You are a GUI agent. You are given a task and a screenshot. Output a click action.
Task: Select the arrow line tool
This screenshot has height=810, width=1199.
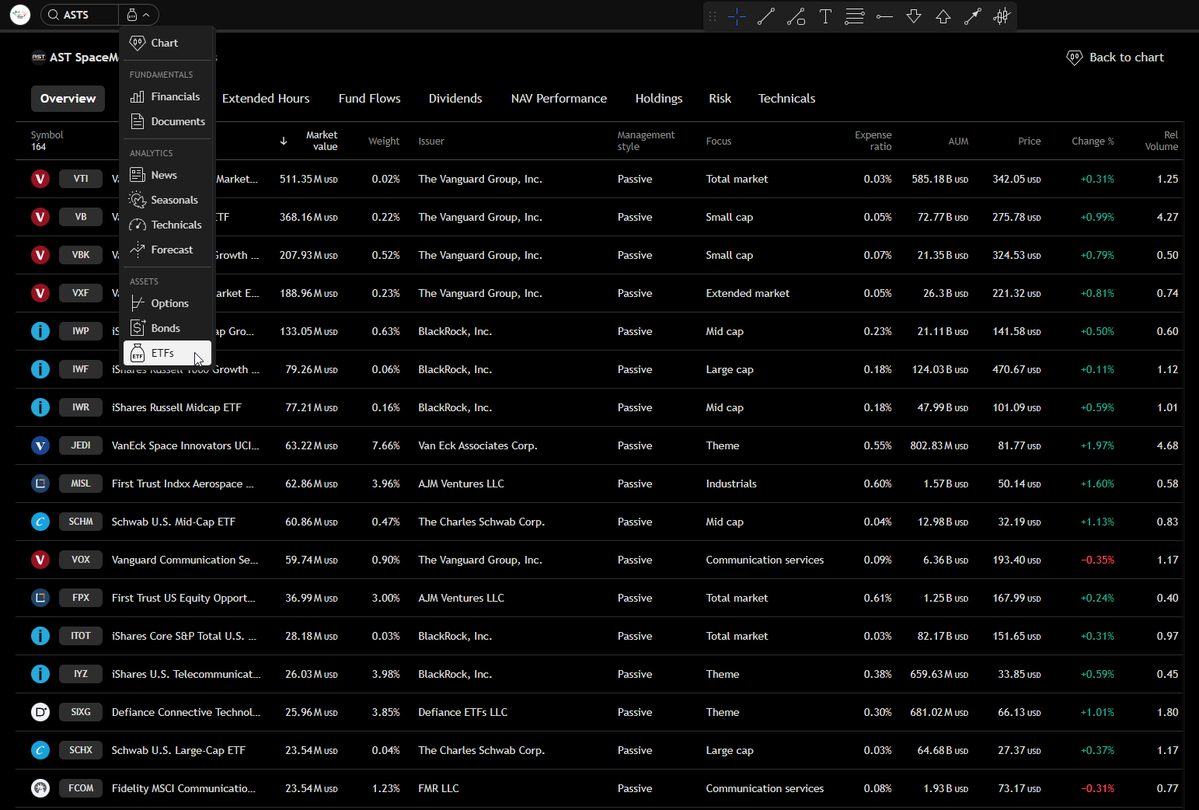point(973,16)
